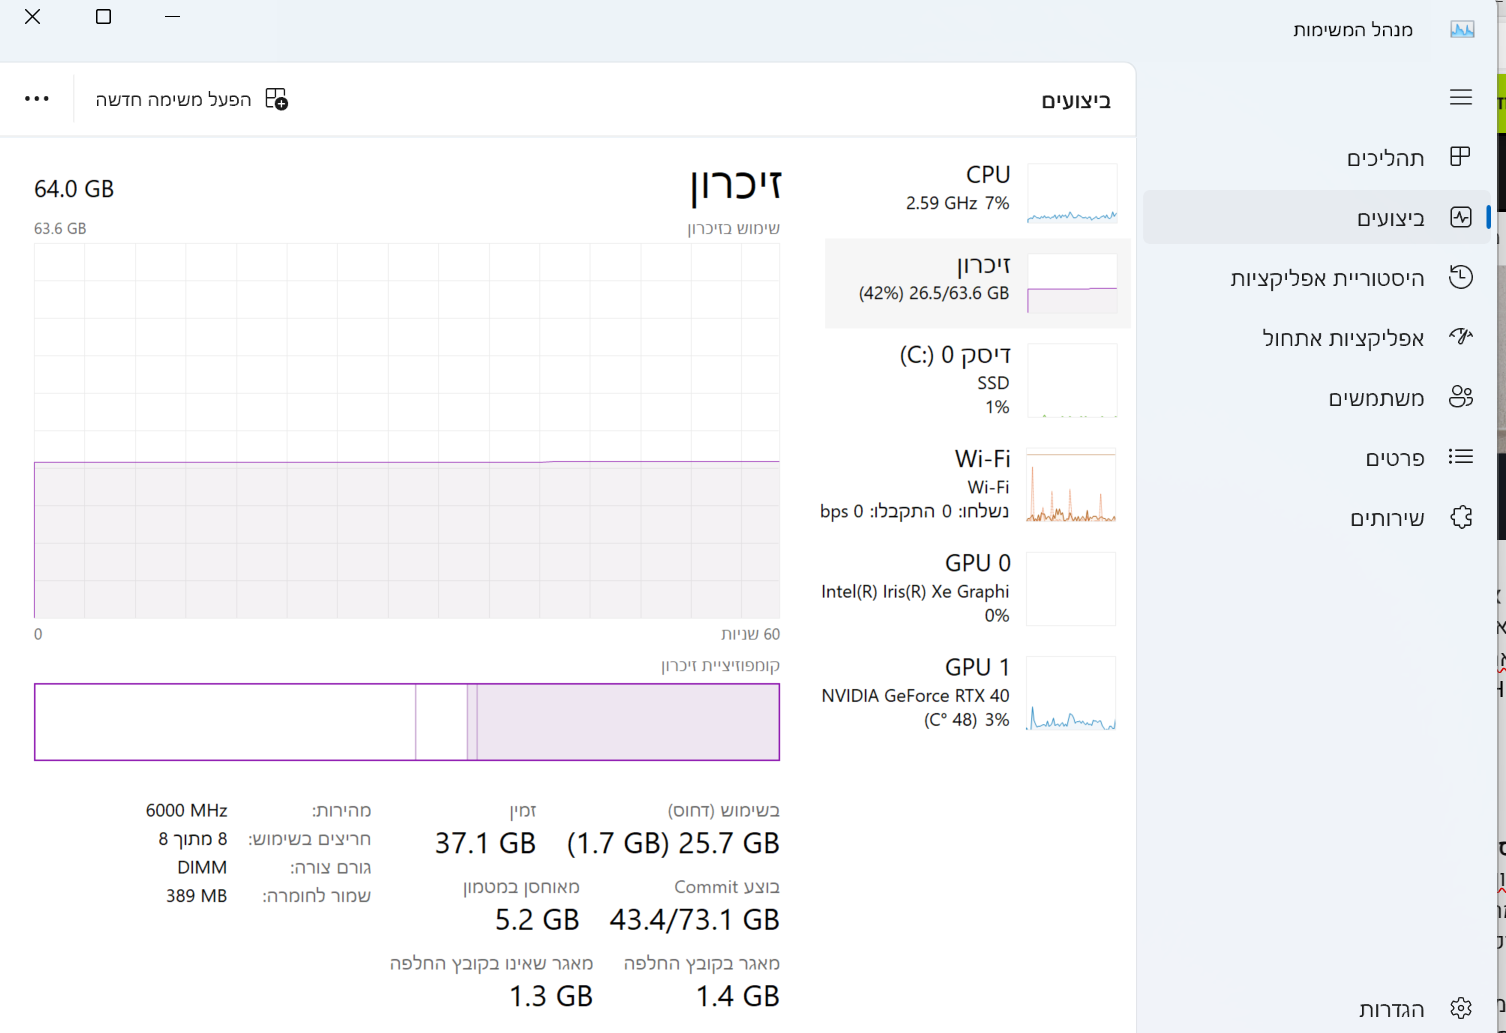This screenshot has width=1506, height=1033.
Task: Click the זיכרון heading above the graph
Action: click(x=735, y=185)
